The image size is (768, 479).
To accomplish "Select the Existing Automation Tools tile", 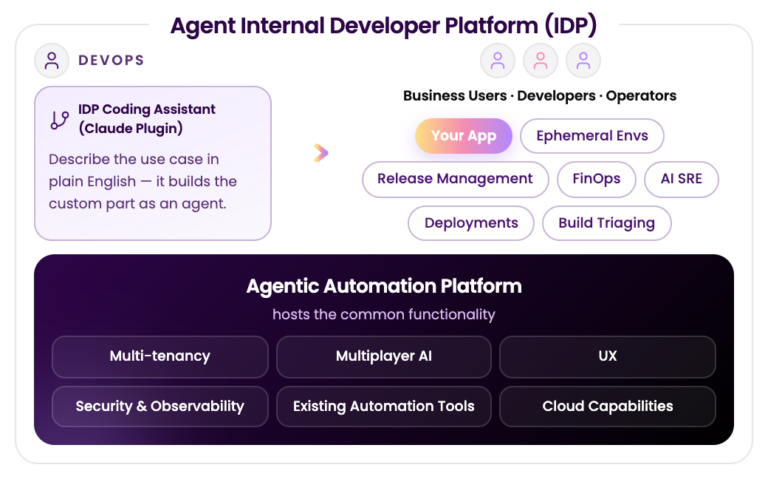I will click(384, 407).
